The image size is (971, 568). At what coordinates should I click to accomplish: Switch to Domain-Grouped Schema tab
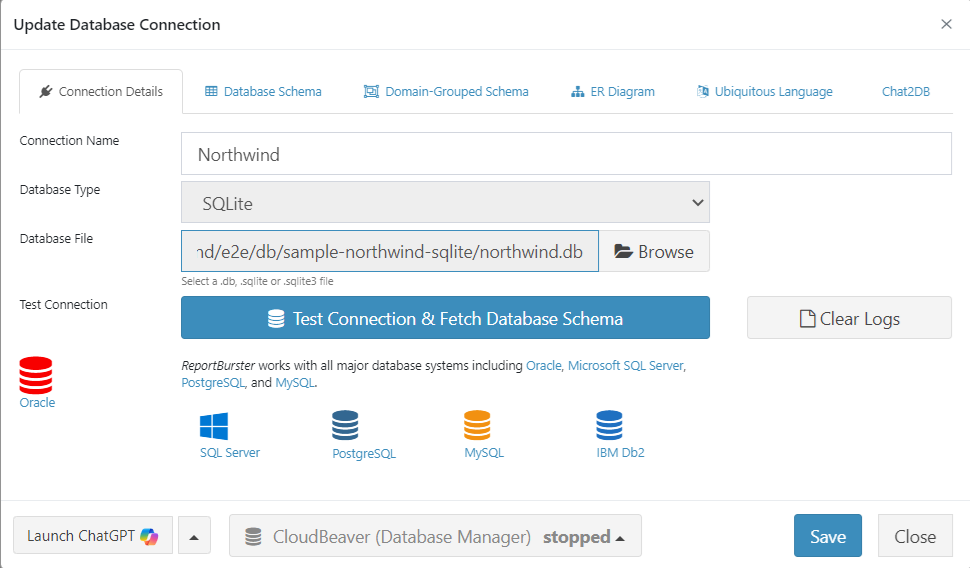click(446, 92)
